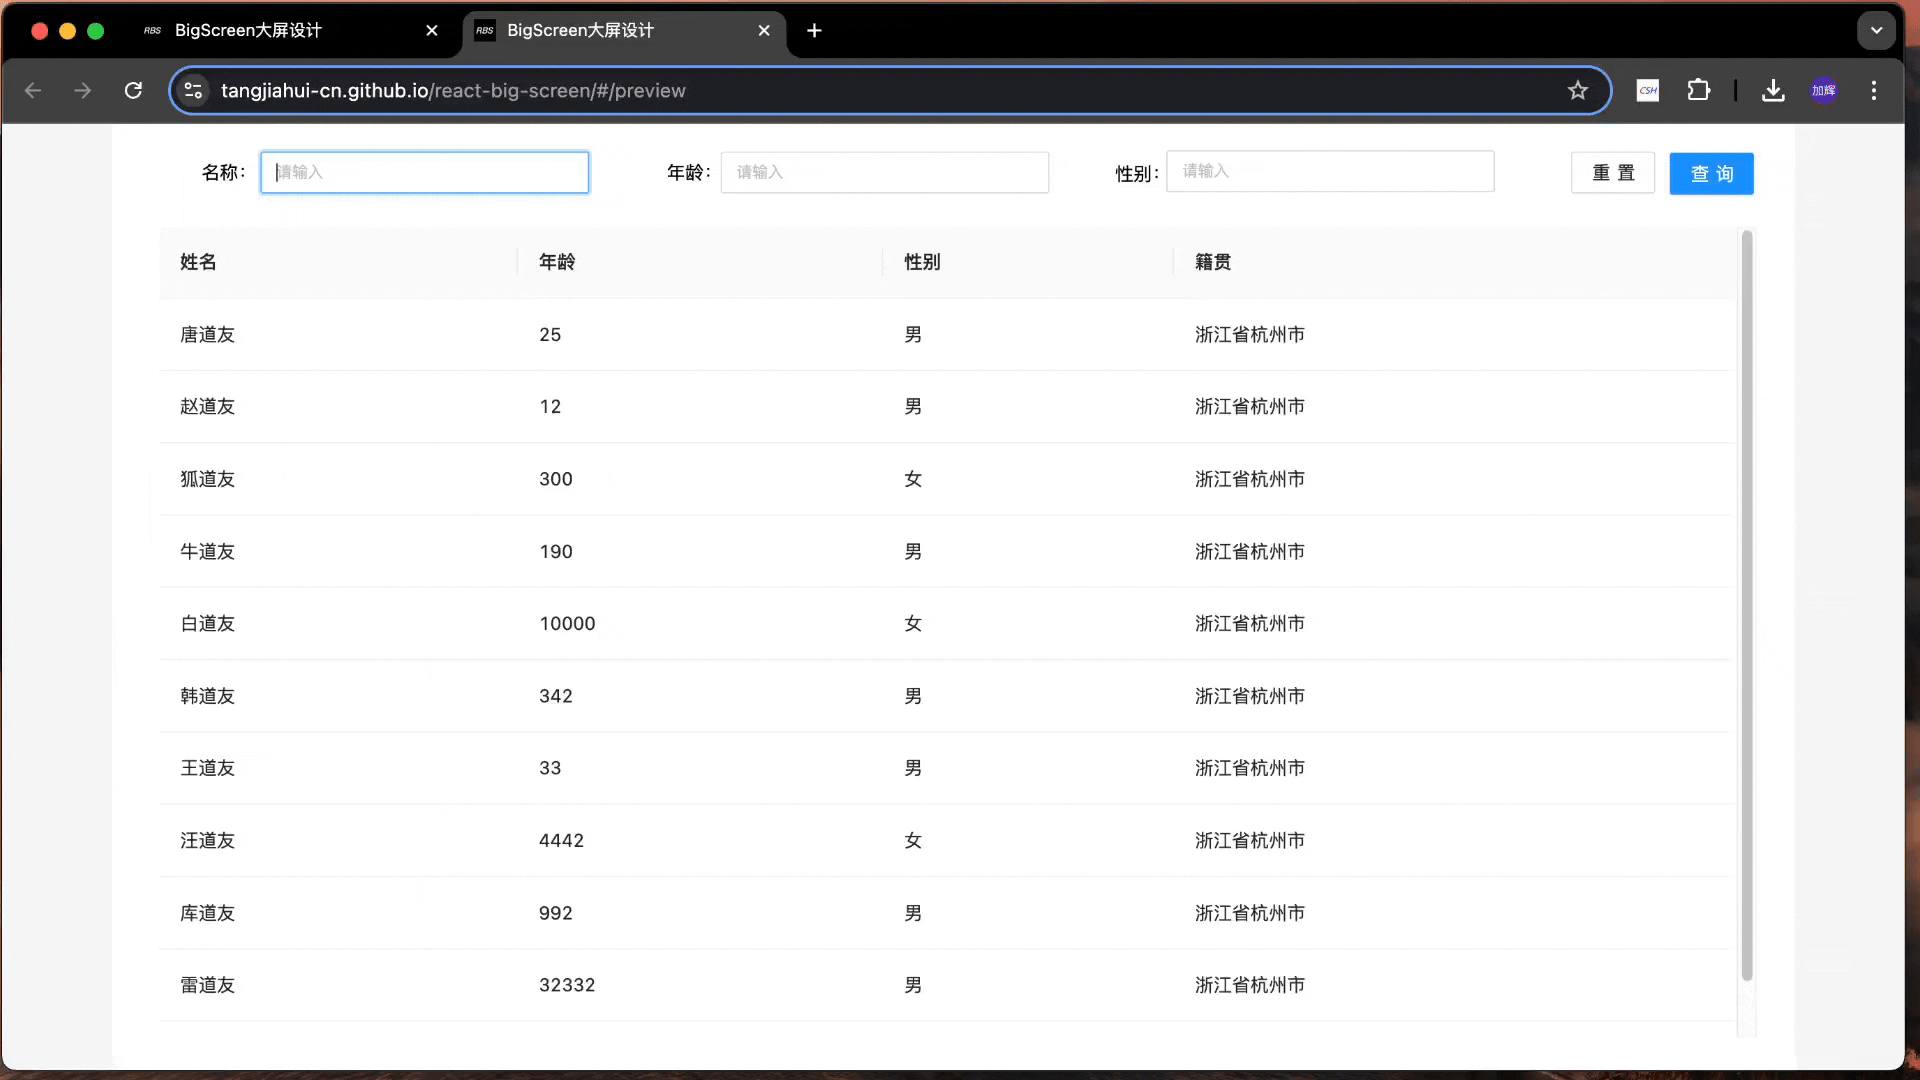
Task: Bookmark the page via the star icon
Action: click(x=1578, y=90)
